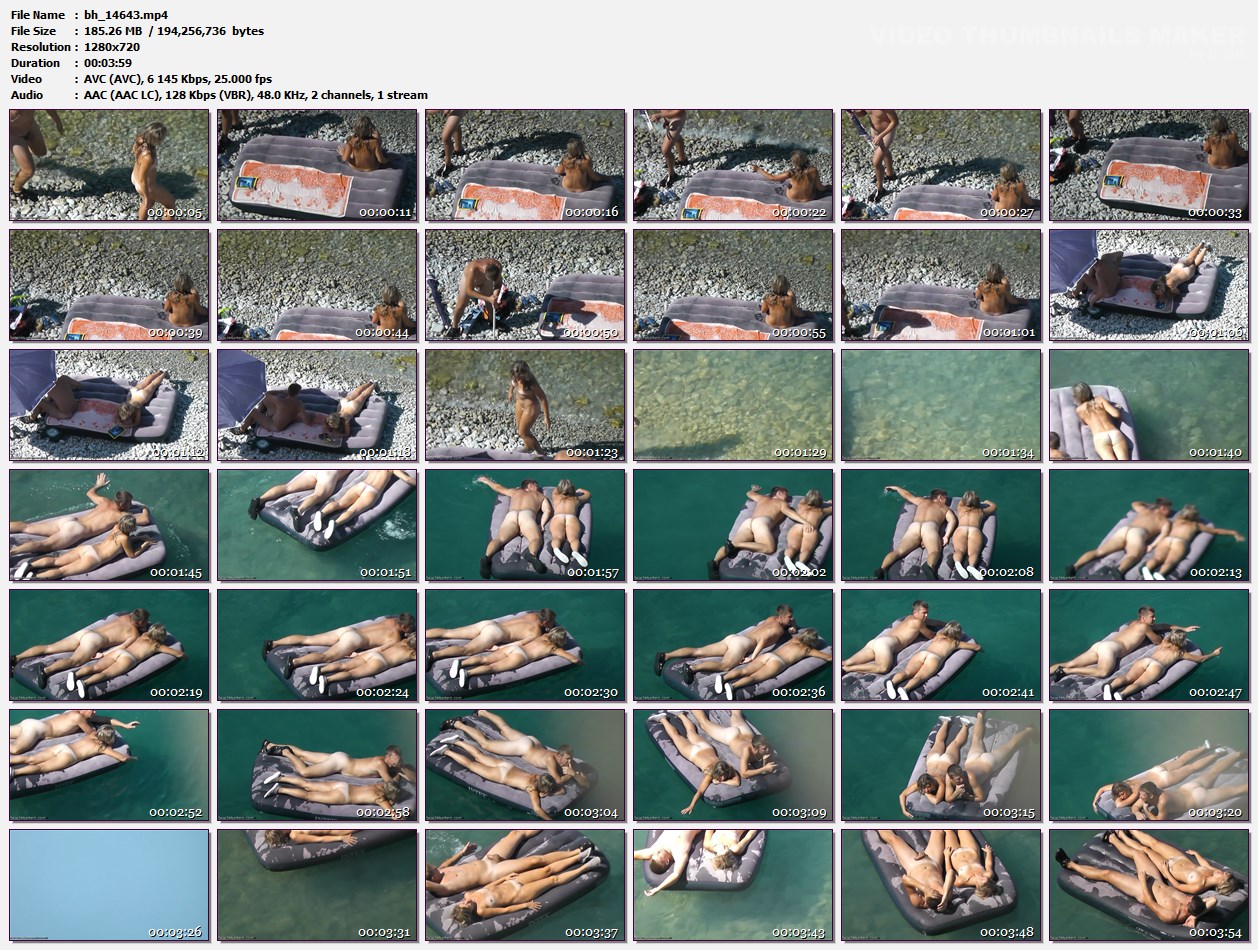Click the water frame at 00:01:34
Viewport: 1258px width, 950px height.
tap(941, 405)
